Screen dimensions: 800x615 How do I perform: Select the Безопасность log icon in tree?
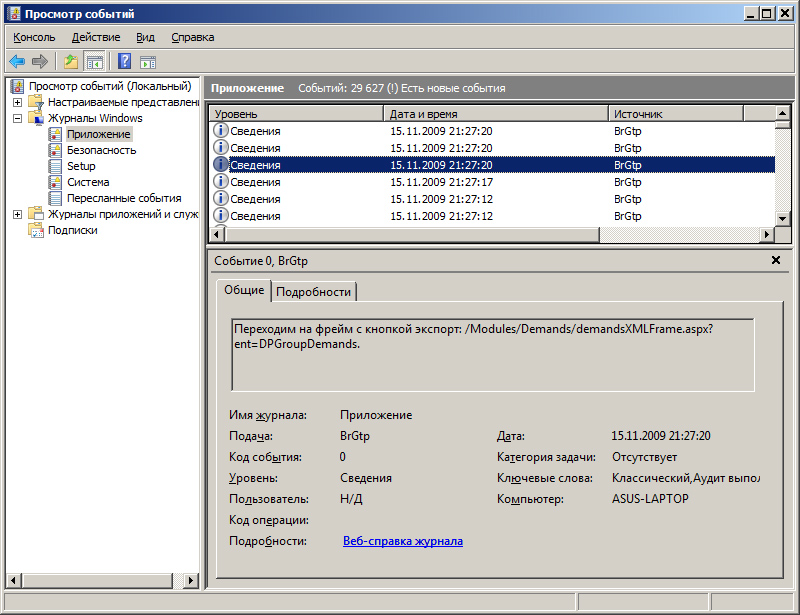57,150
